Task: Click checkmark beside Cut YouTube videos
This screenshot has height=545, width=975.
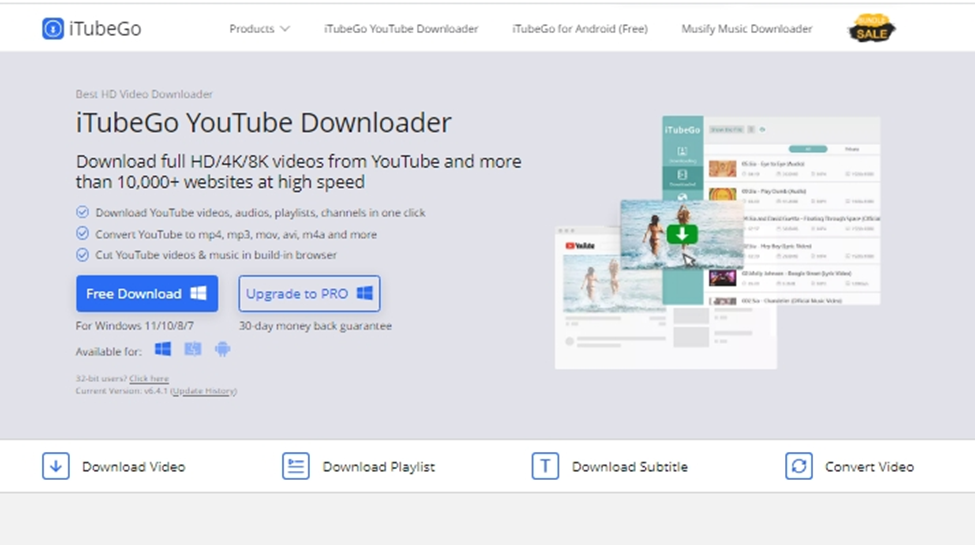Action: 82,254
